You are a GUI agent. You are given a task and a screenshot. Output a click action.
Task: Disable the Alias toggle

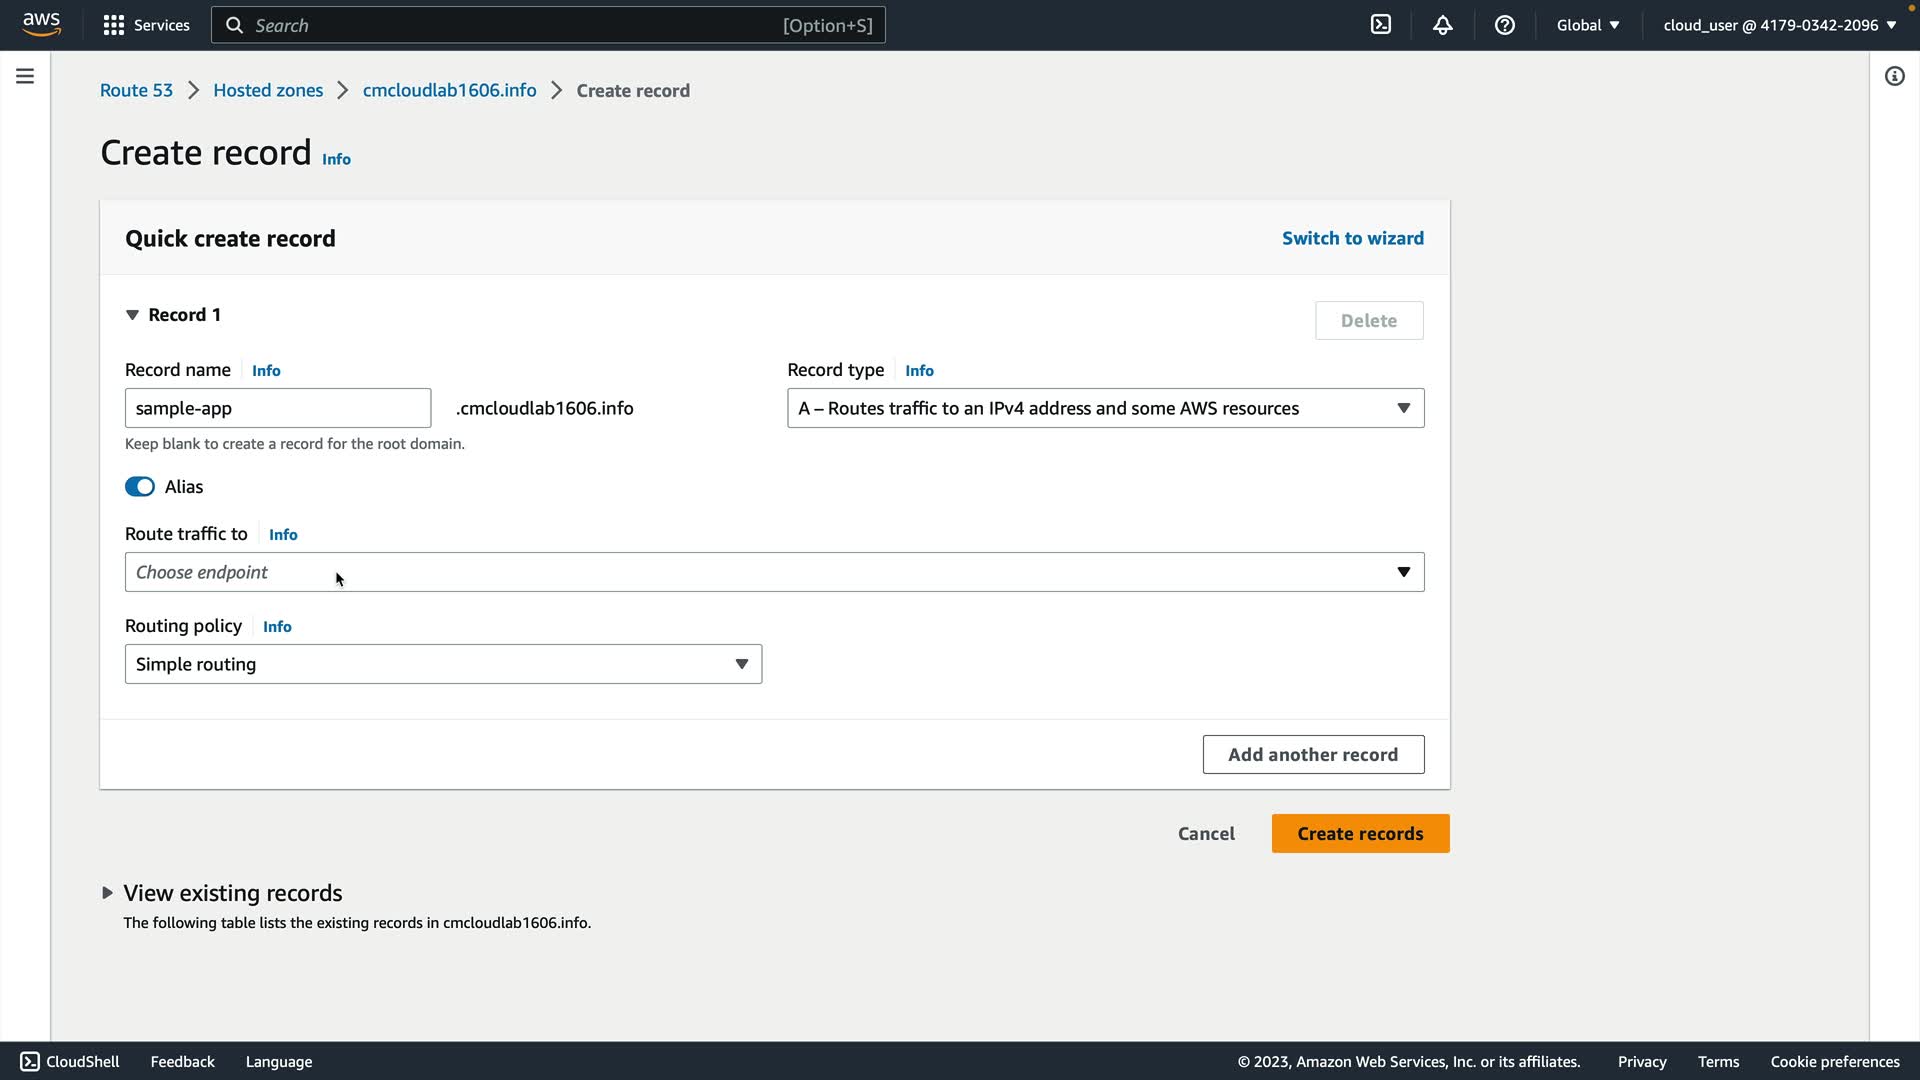click(140, 487)
